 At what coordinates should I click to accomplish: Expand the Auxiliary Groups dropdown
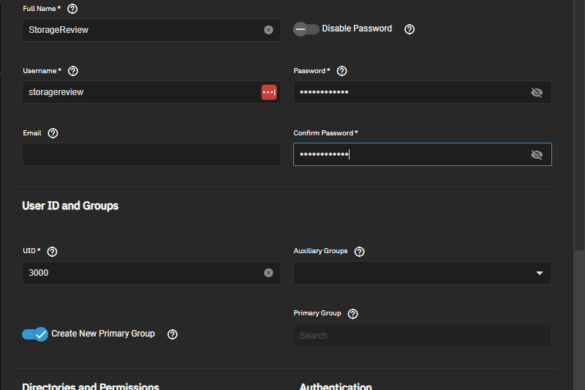click(422, 273)
